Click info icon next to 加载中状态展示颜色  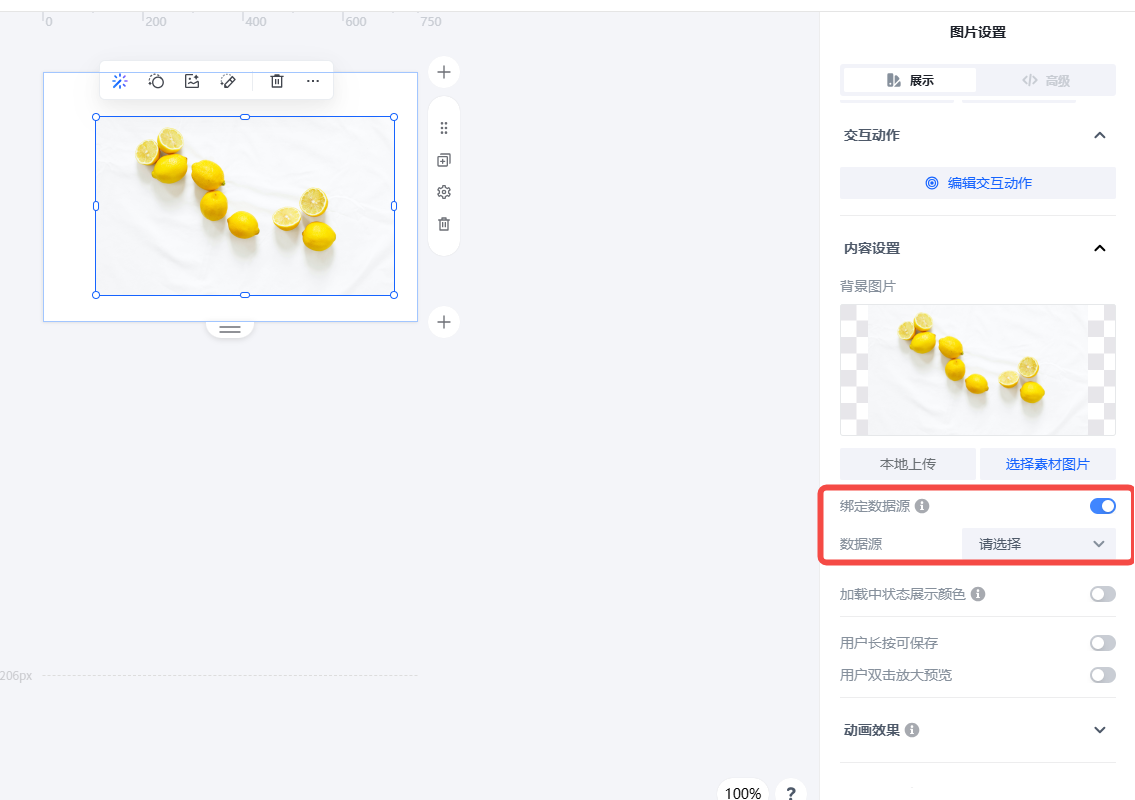click(x=978, y=594)
